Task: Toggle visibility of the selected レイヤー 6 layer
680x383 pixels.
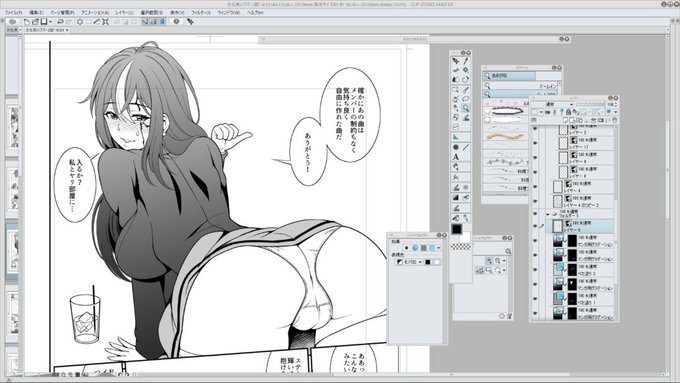Action: [x=535, y=226]
